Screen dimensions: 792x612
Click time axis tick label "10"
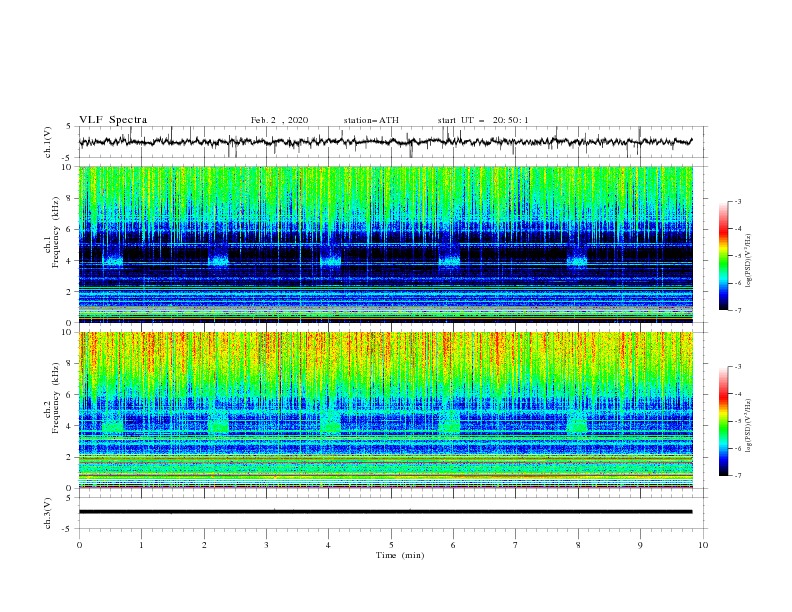[x=703, y=545]
